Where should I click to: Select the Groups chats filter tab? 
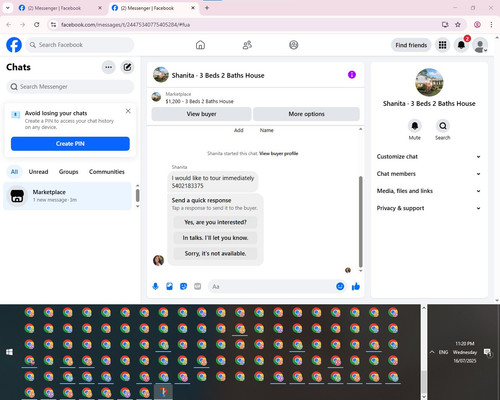[x=68, y=172]
